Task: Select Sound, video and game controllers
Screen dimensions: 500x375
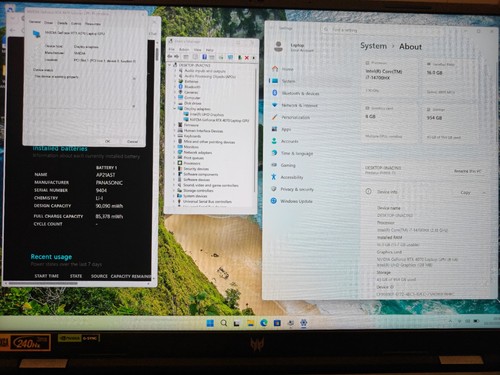Action: [x=211, y=185]
